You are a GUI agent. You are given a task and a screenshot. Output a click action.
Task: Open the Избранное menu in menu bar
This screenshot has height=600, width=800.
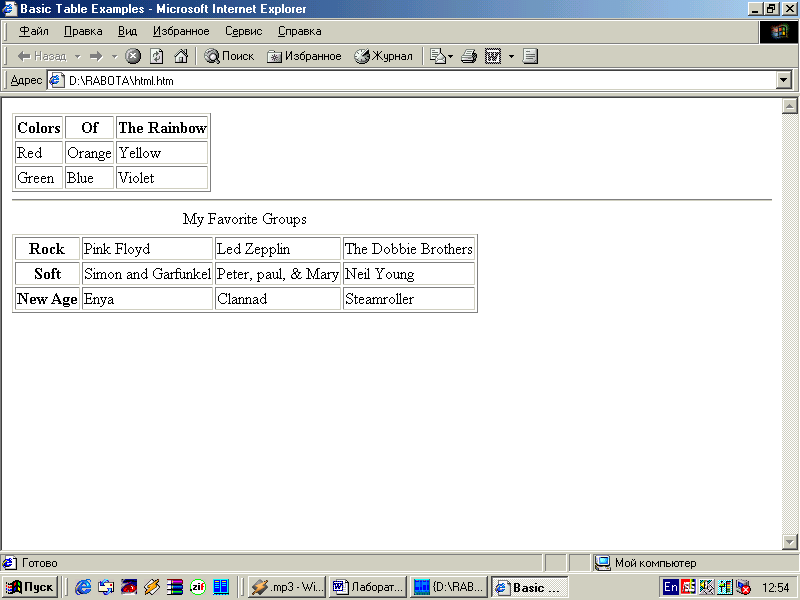pos(181,31)
